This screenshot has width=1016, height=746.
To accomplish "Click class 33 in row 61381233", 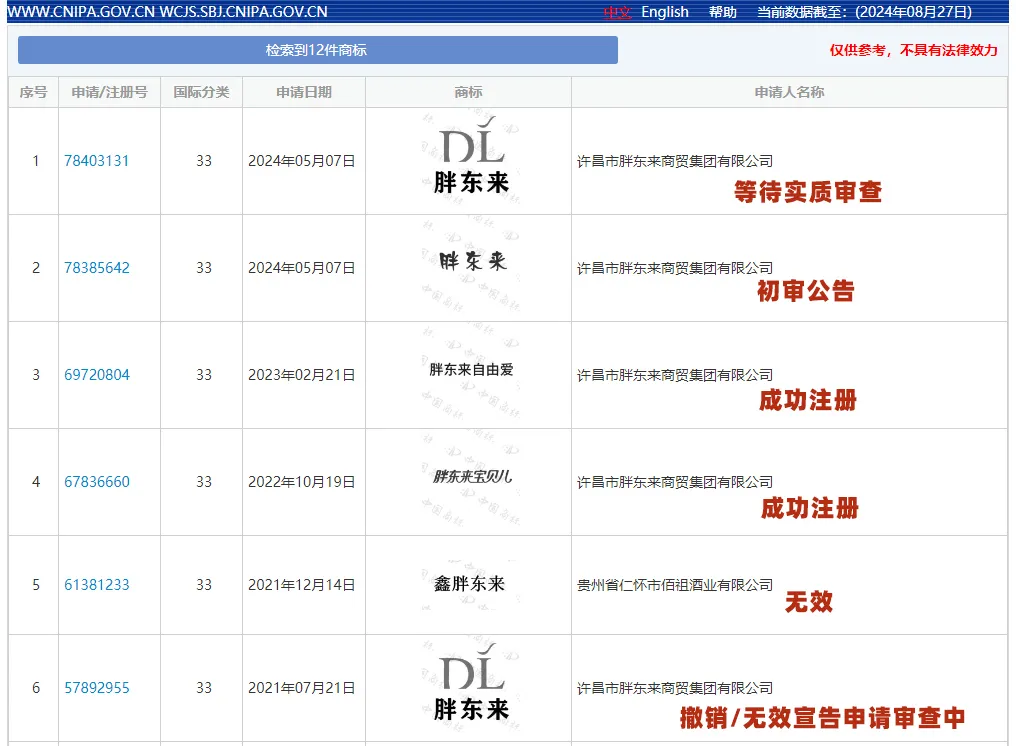I will [203, 585].
